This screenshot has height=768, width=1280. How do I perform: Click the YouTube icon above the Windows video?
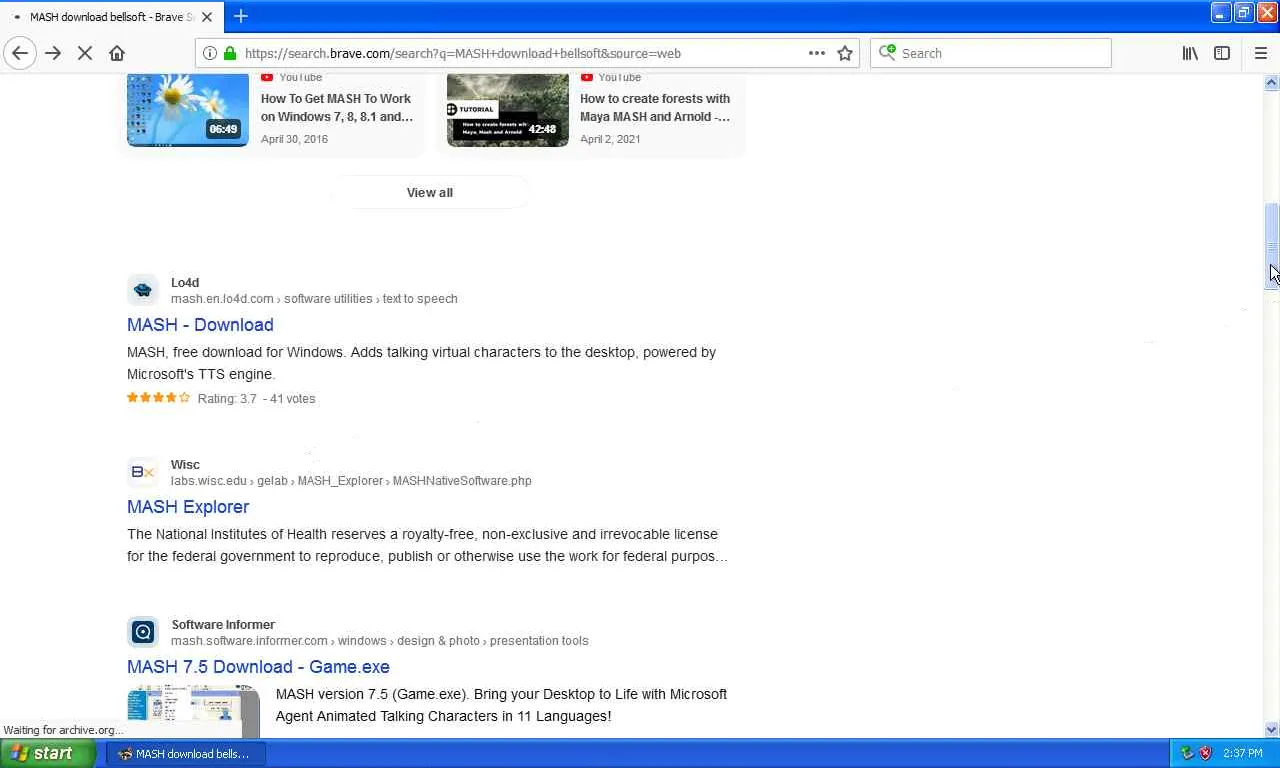click(267, 77)
